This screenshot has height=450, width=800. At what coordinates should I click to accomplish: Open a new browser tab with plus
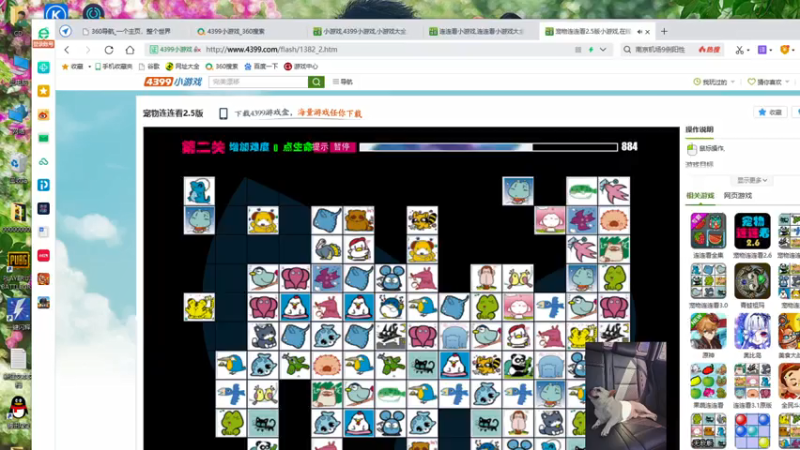tap(664, 32)
